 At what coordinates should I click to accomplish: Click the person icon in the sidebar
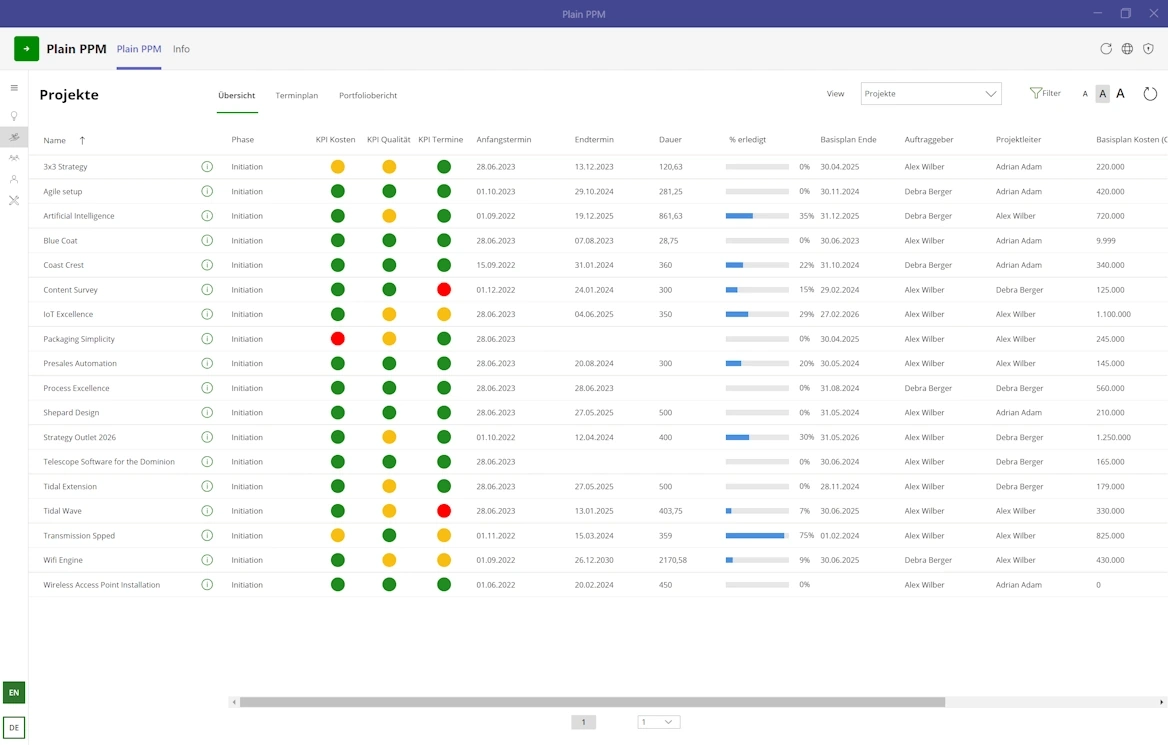(x=14, y=179)
